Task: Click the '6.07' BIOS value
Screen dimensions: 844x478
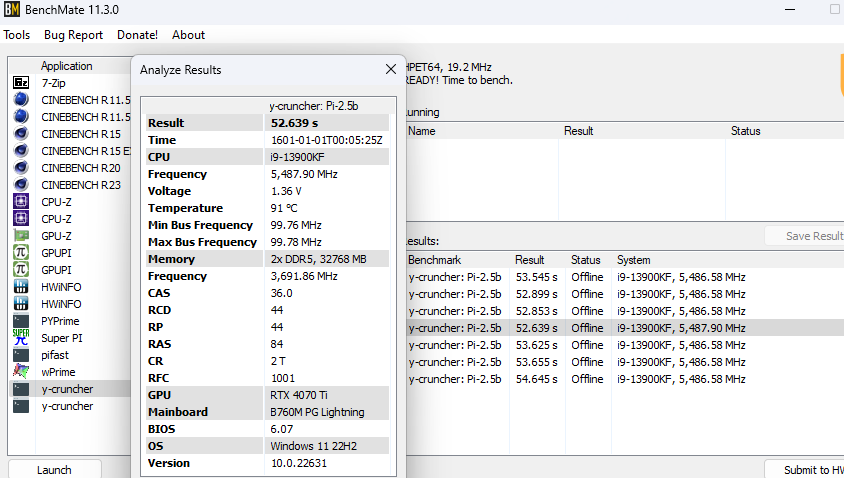Action: click(282, 429)
